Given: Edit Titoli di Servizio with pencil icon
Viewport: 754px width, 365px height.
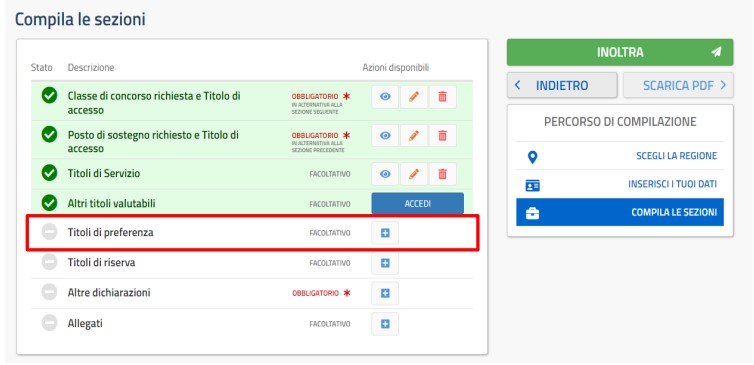Looking at the screenshot, I should click(x=414, y=174).
